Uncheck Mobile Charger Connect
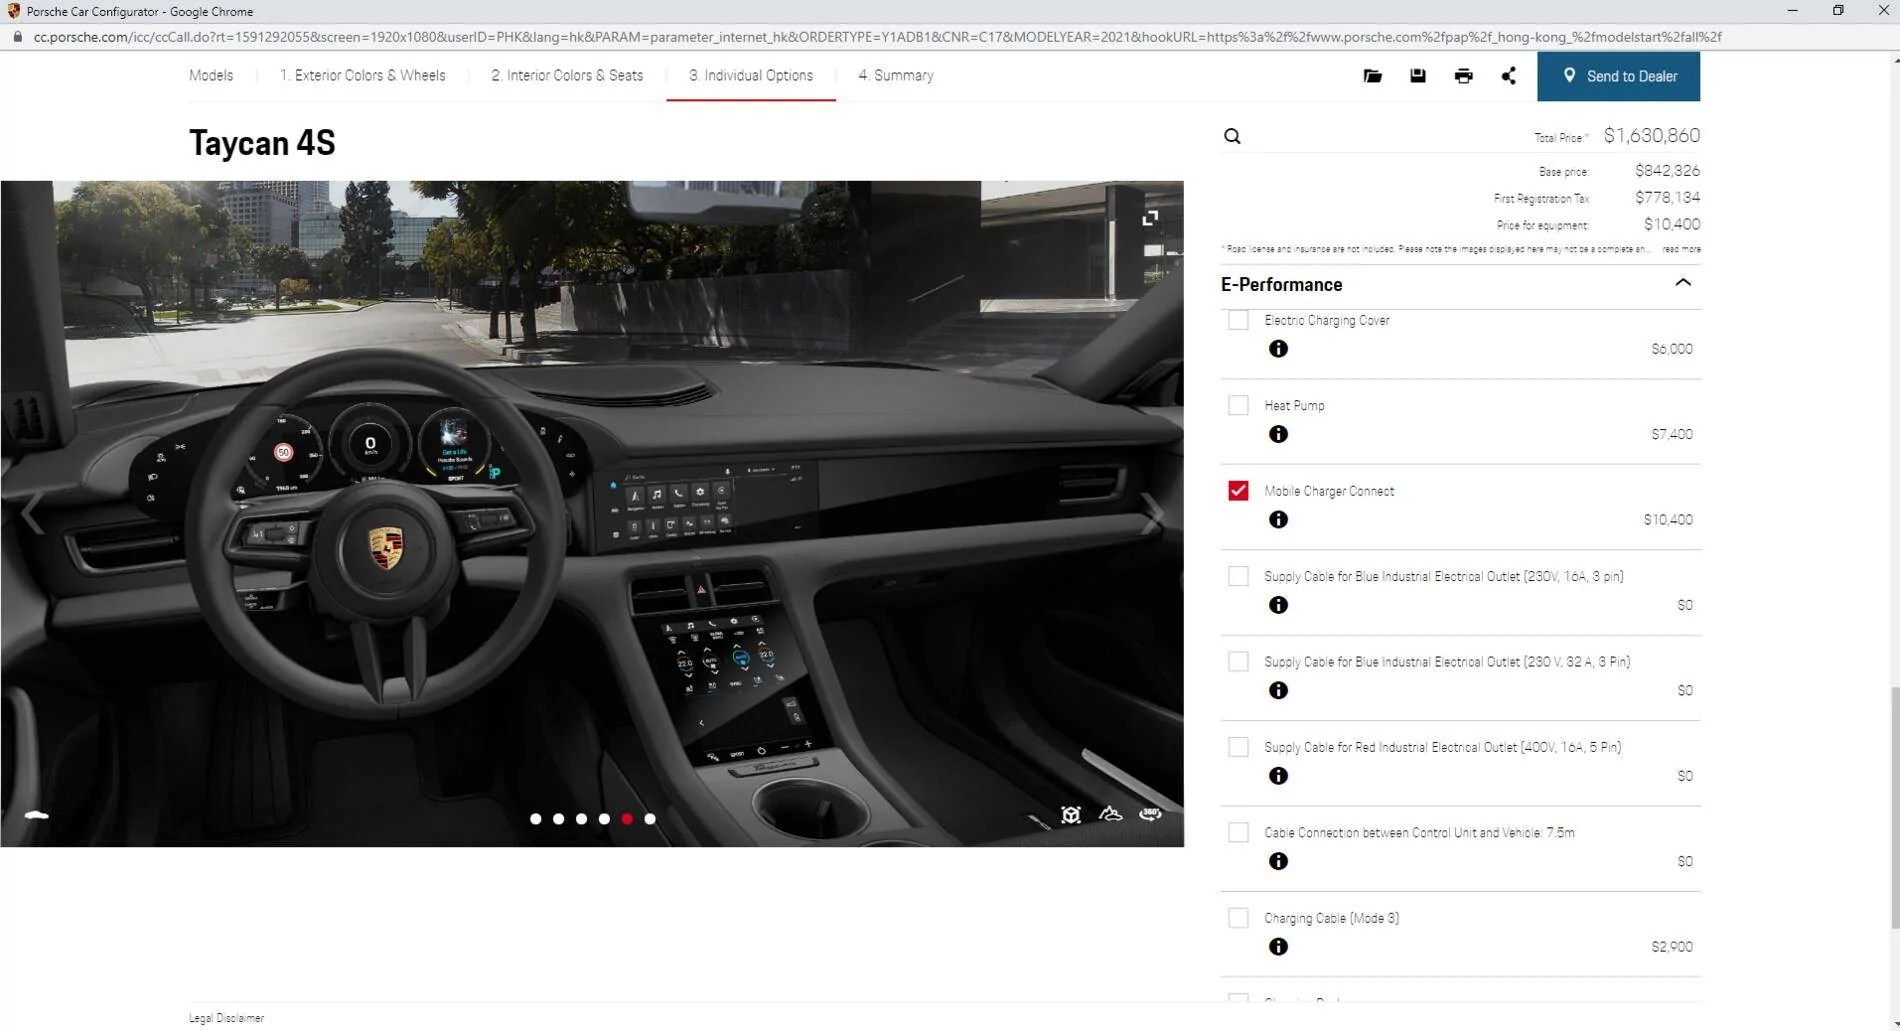 pos(1238,491)
